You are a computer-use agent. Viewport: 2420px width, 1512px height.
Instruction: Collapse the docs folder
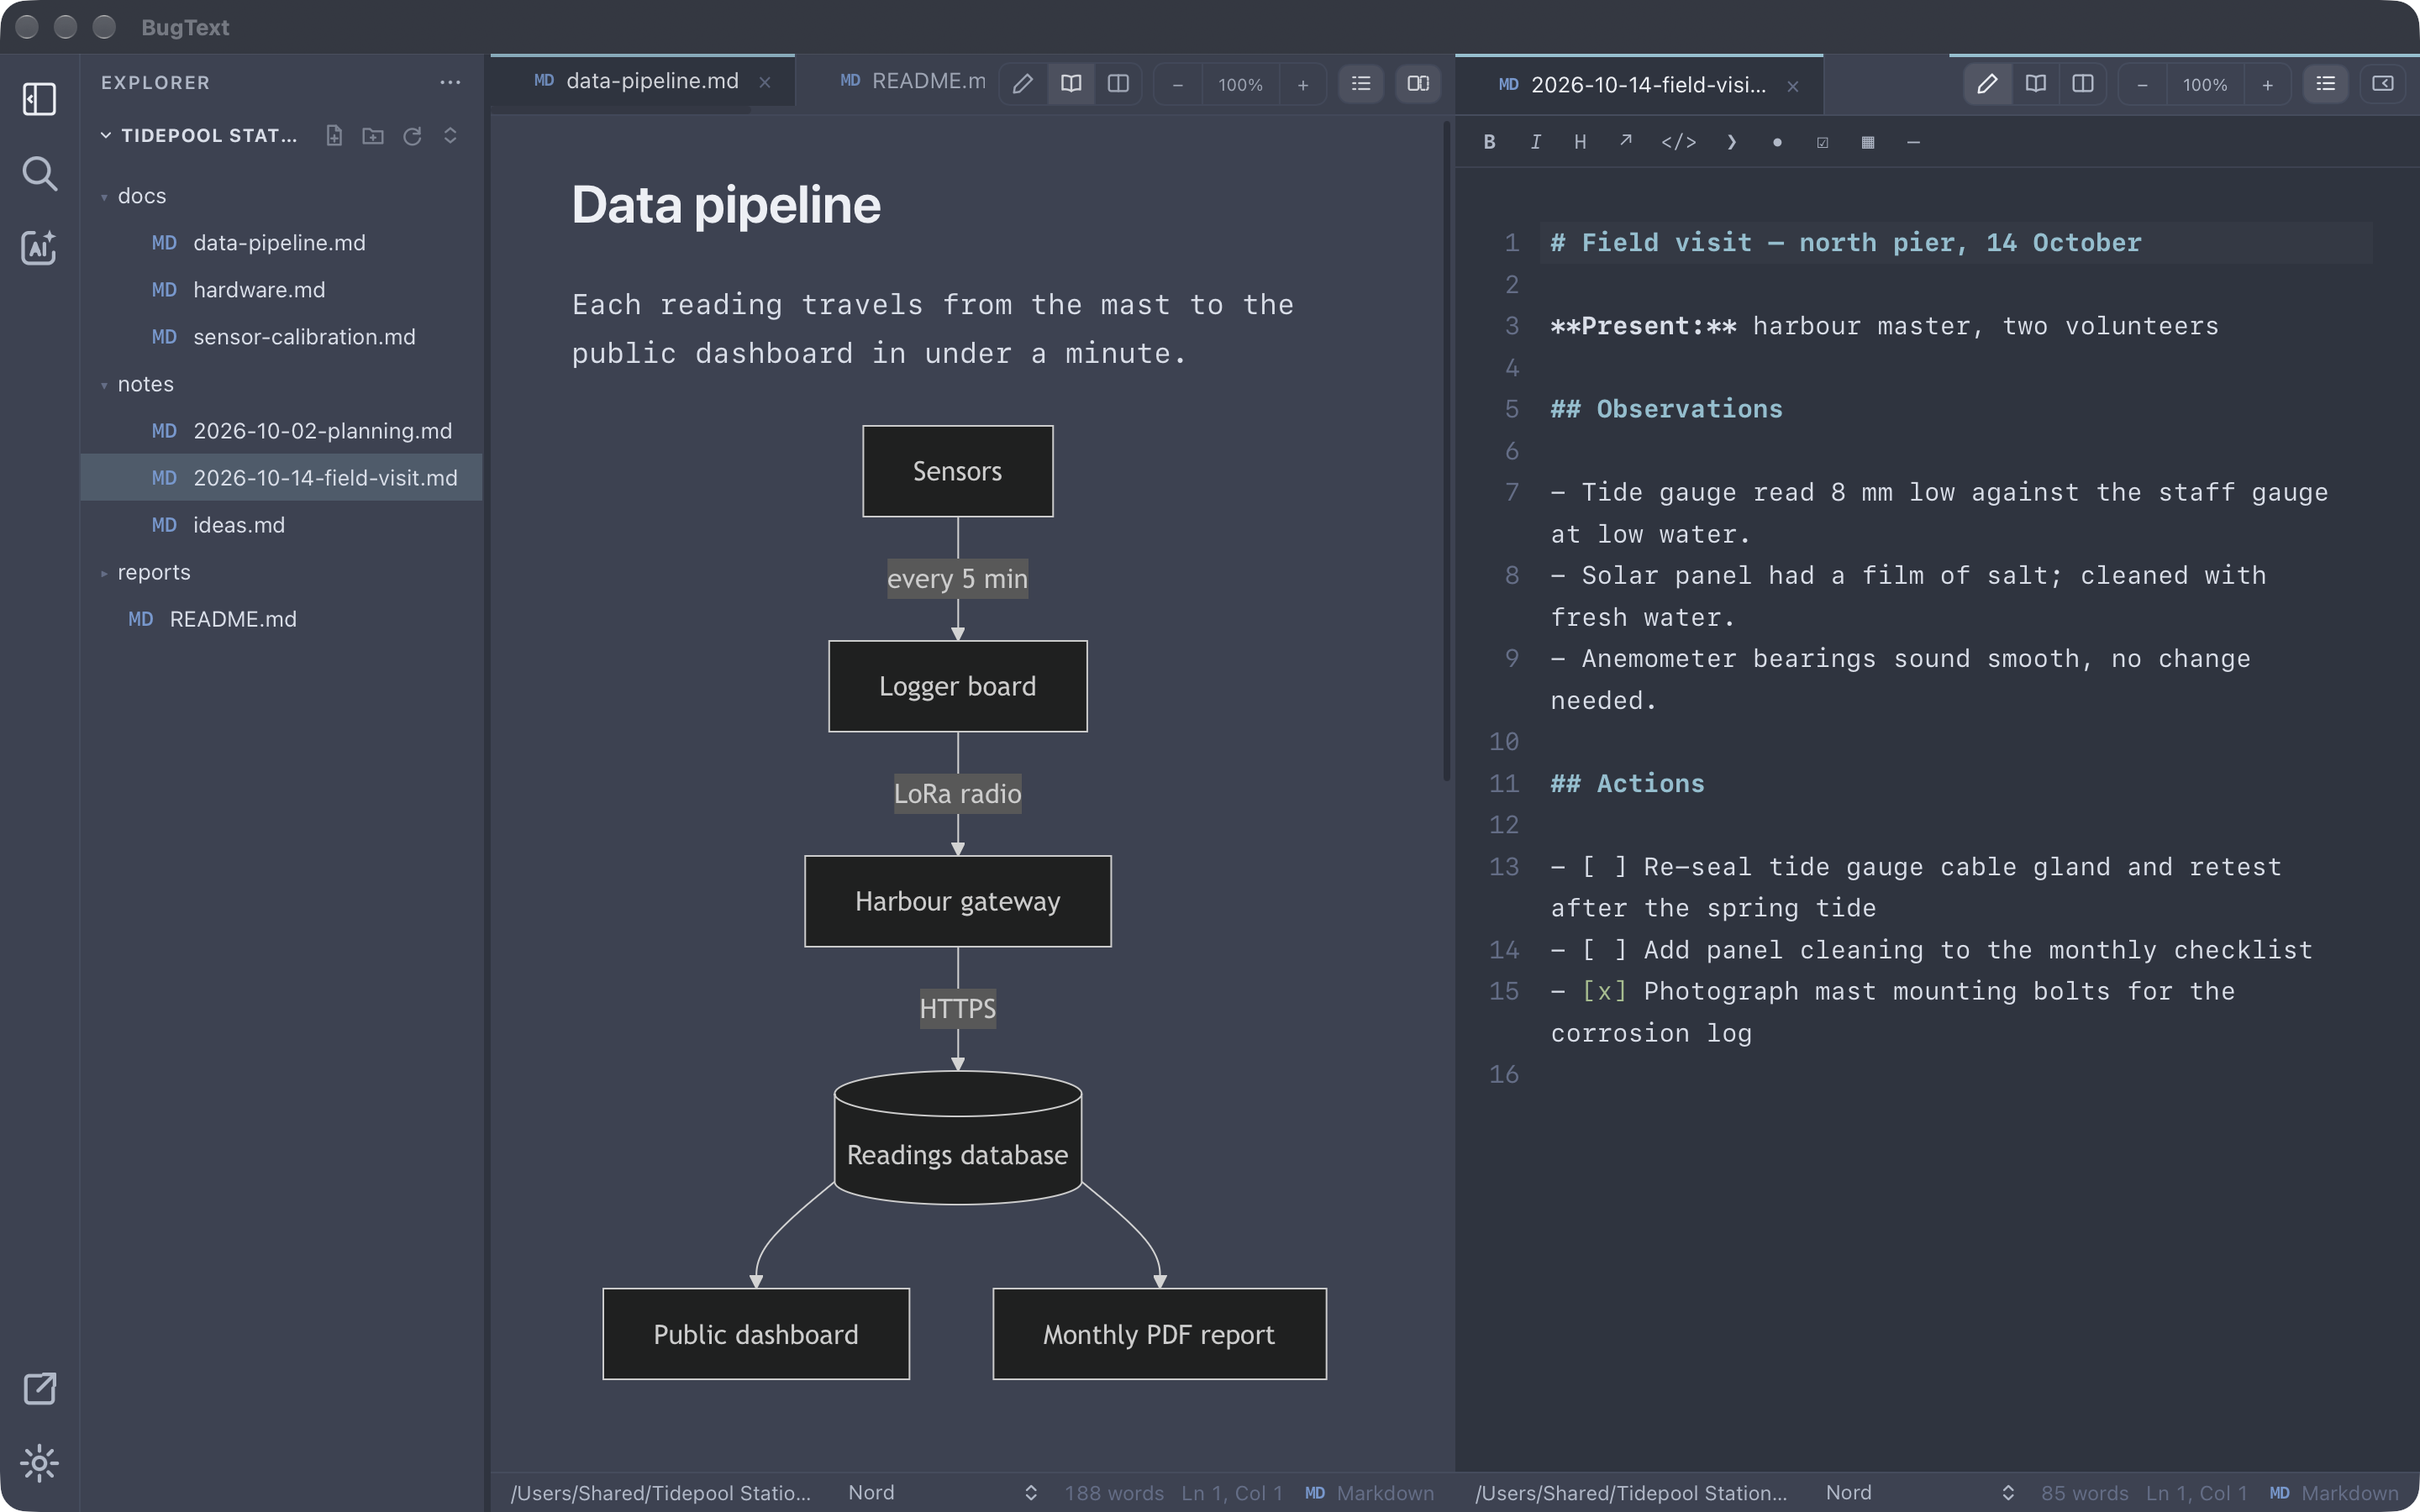(281, 196)
